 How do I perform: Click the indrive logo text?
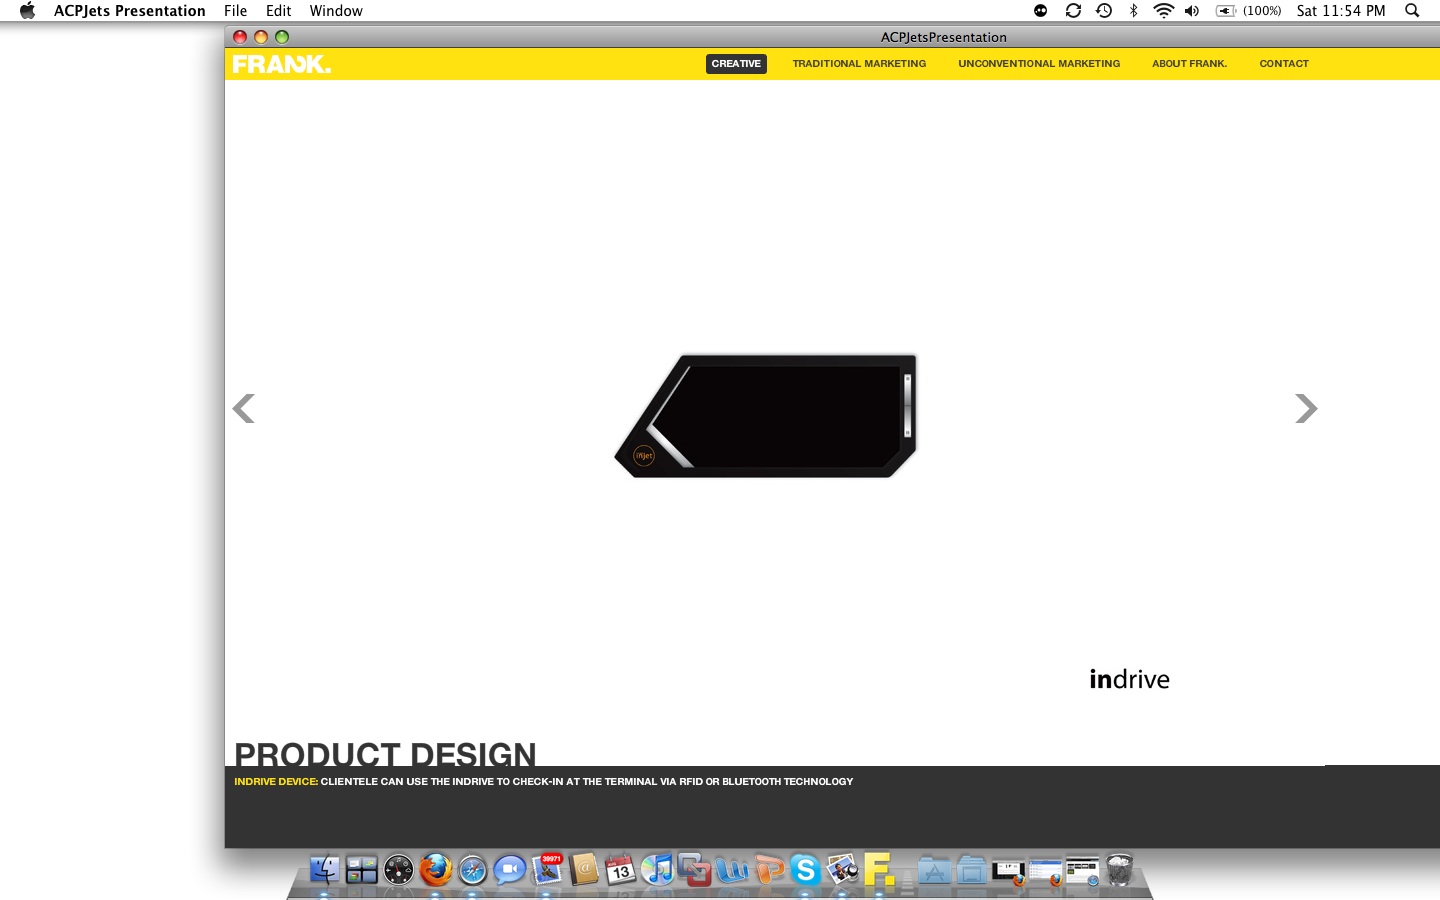pyautogui.click(x=1129, y=679)
